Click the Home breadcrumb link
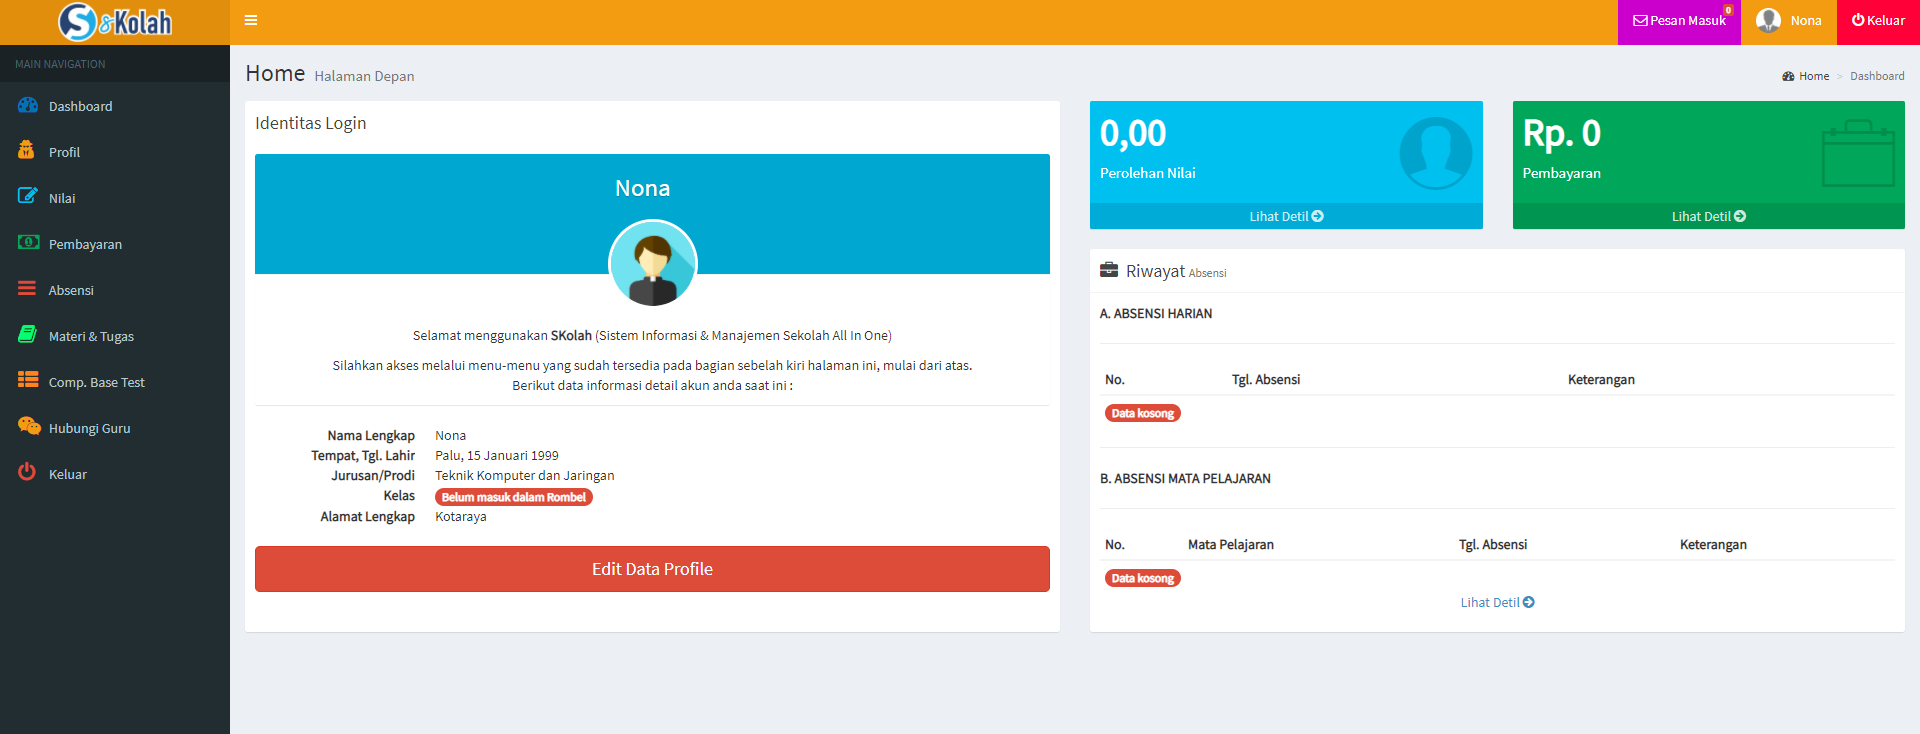Viewport: 1920px width, 734px height. 1813,76
